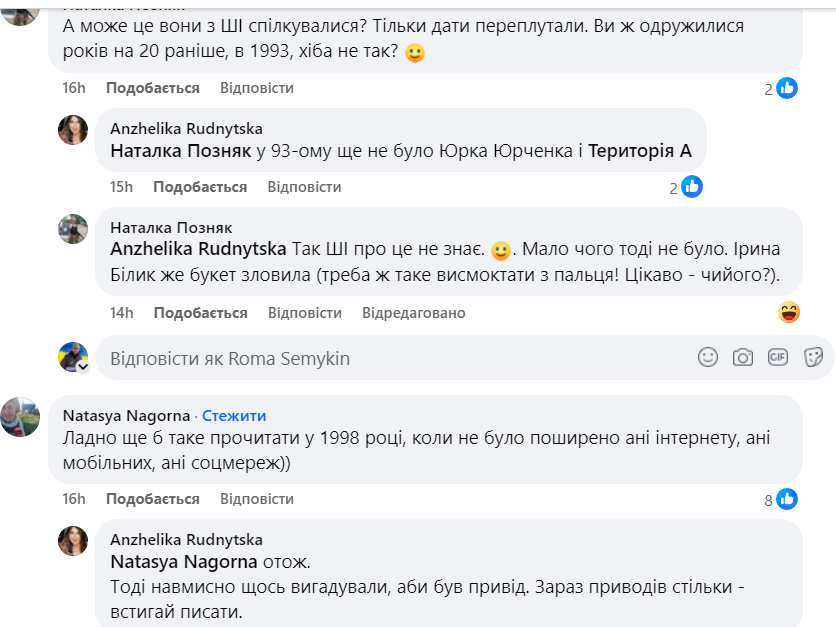Like Anzhelika Rudnytska's 15h comment
836x627 pixels.
(200, 187)
